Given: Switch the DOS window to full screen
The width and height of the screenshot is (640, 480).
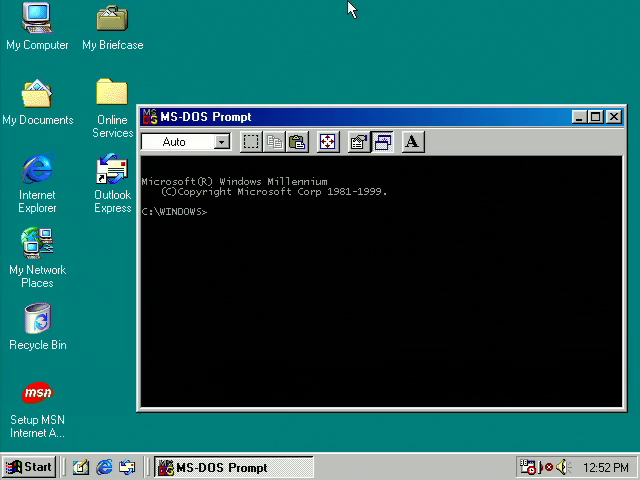Looking at the screenshot, I should click(x=328, y=142).
